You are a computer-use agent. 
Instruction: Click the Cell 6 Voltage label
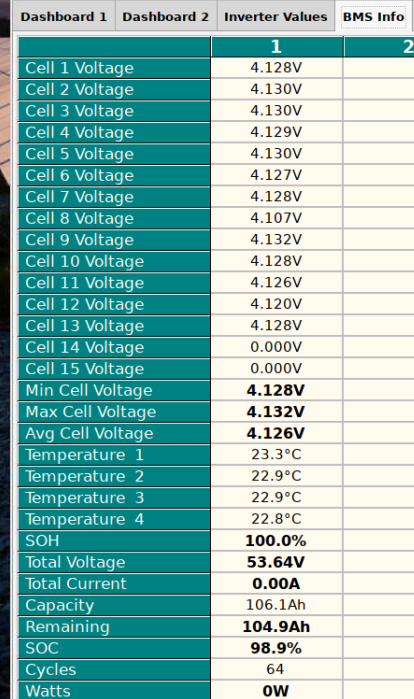(x=79, y=176)
